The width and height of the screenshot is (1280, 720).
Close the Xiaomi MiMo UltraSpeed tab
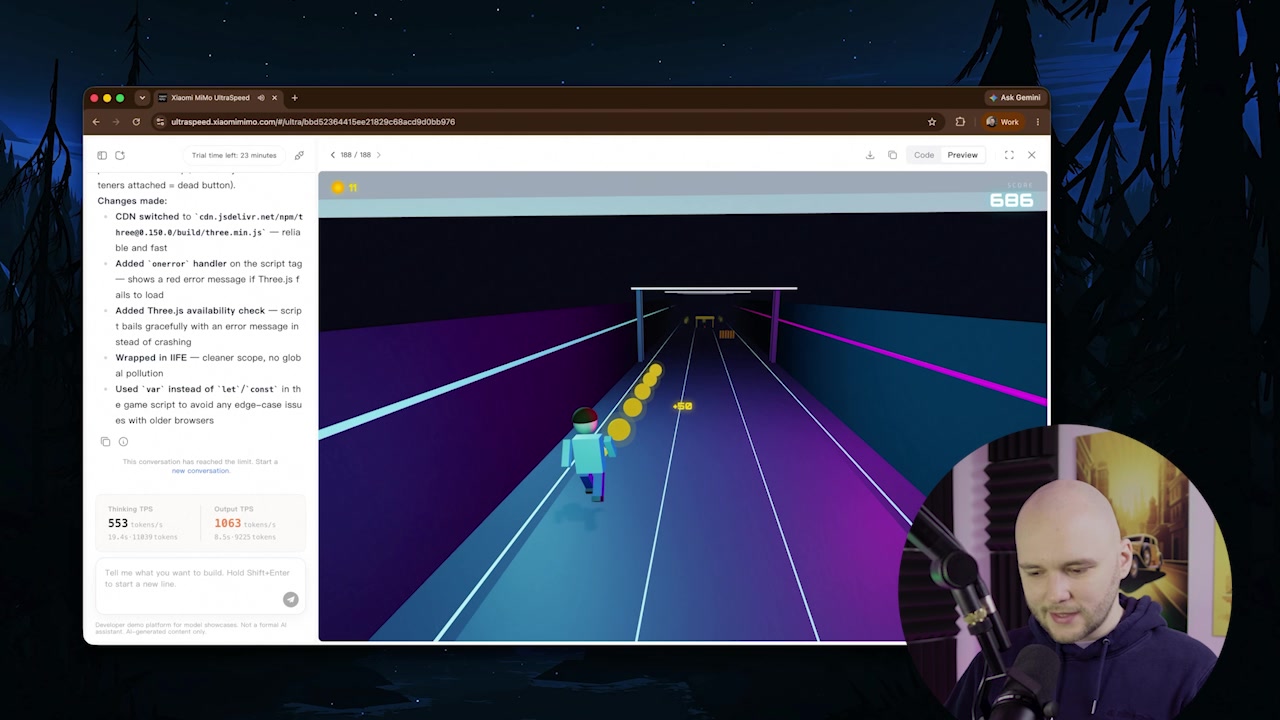(x=274, y=97)
